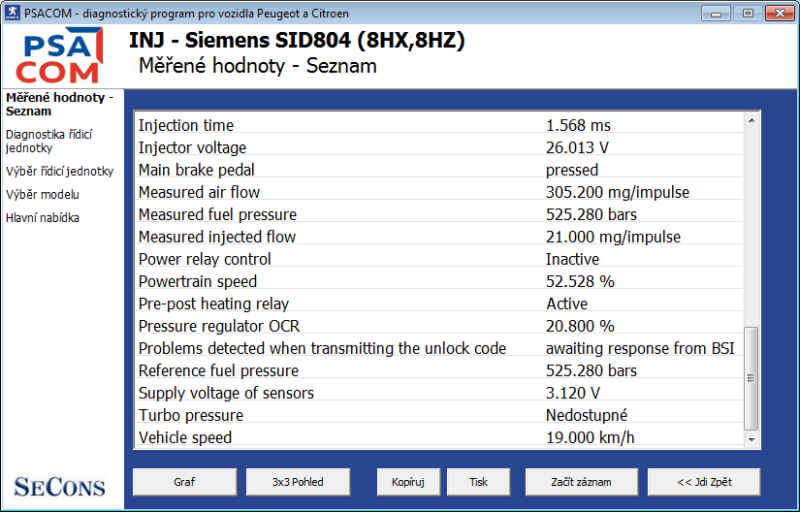The height and width of the screenshot is (512, 800).
Task: Click the SeCons logo
Action: click(59, 487)
